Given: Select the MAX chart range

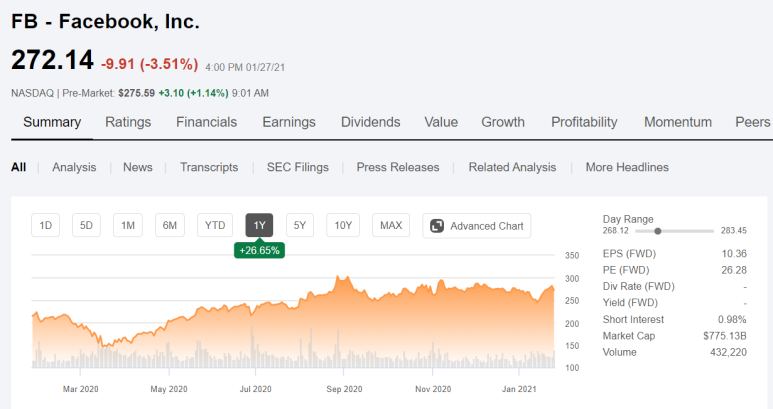Looking at the screenshot, I should coord(391,225).
